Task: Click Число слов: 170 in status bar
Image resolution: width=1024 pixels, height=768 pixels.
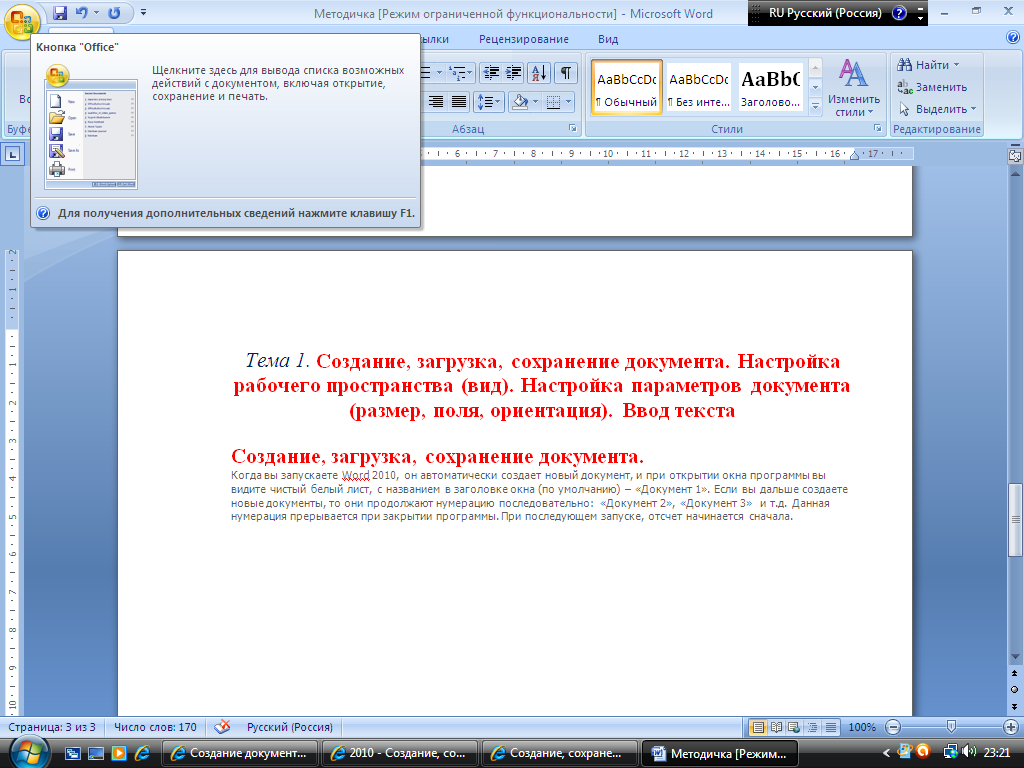Action: pyautogui.click(x=155, y=727)
